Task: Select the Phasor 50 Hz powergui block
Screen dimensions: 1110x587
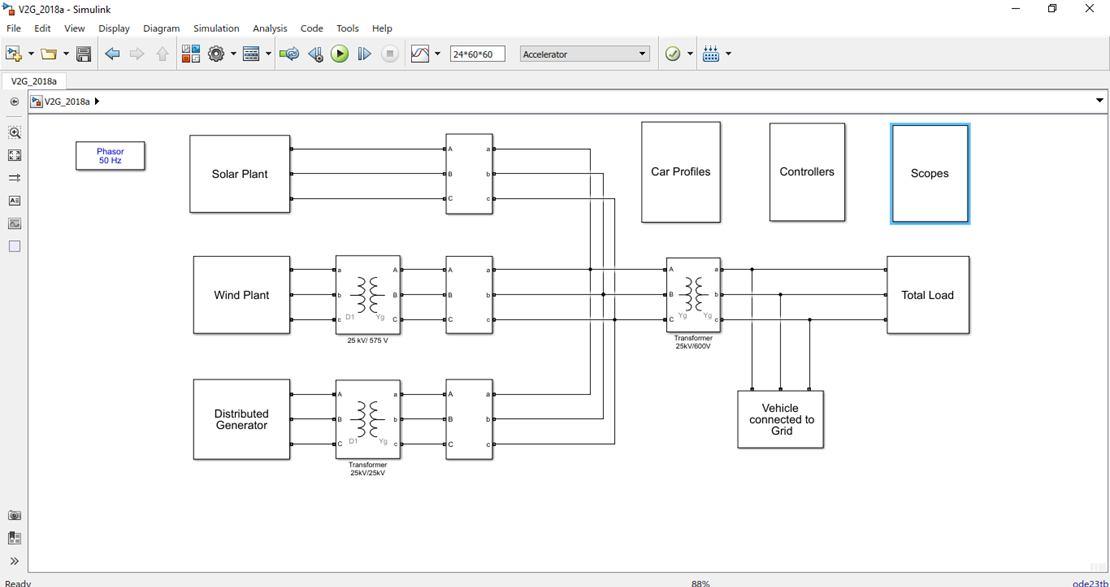Action: click(110, 156)
